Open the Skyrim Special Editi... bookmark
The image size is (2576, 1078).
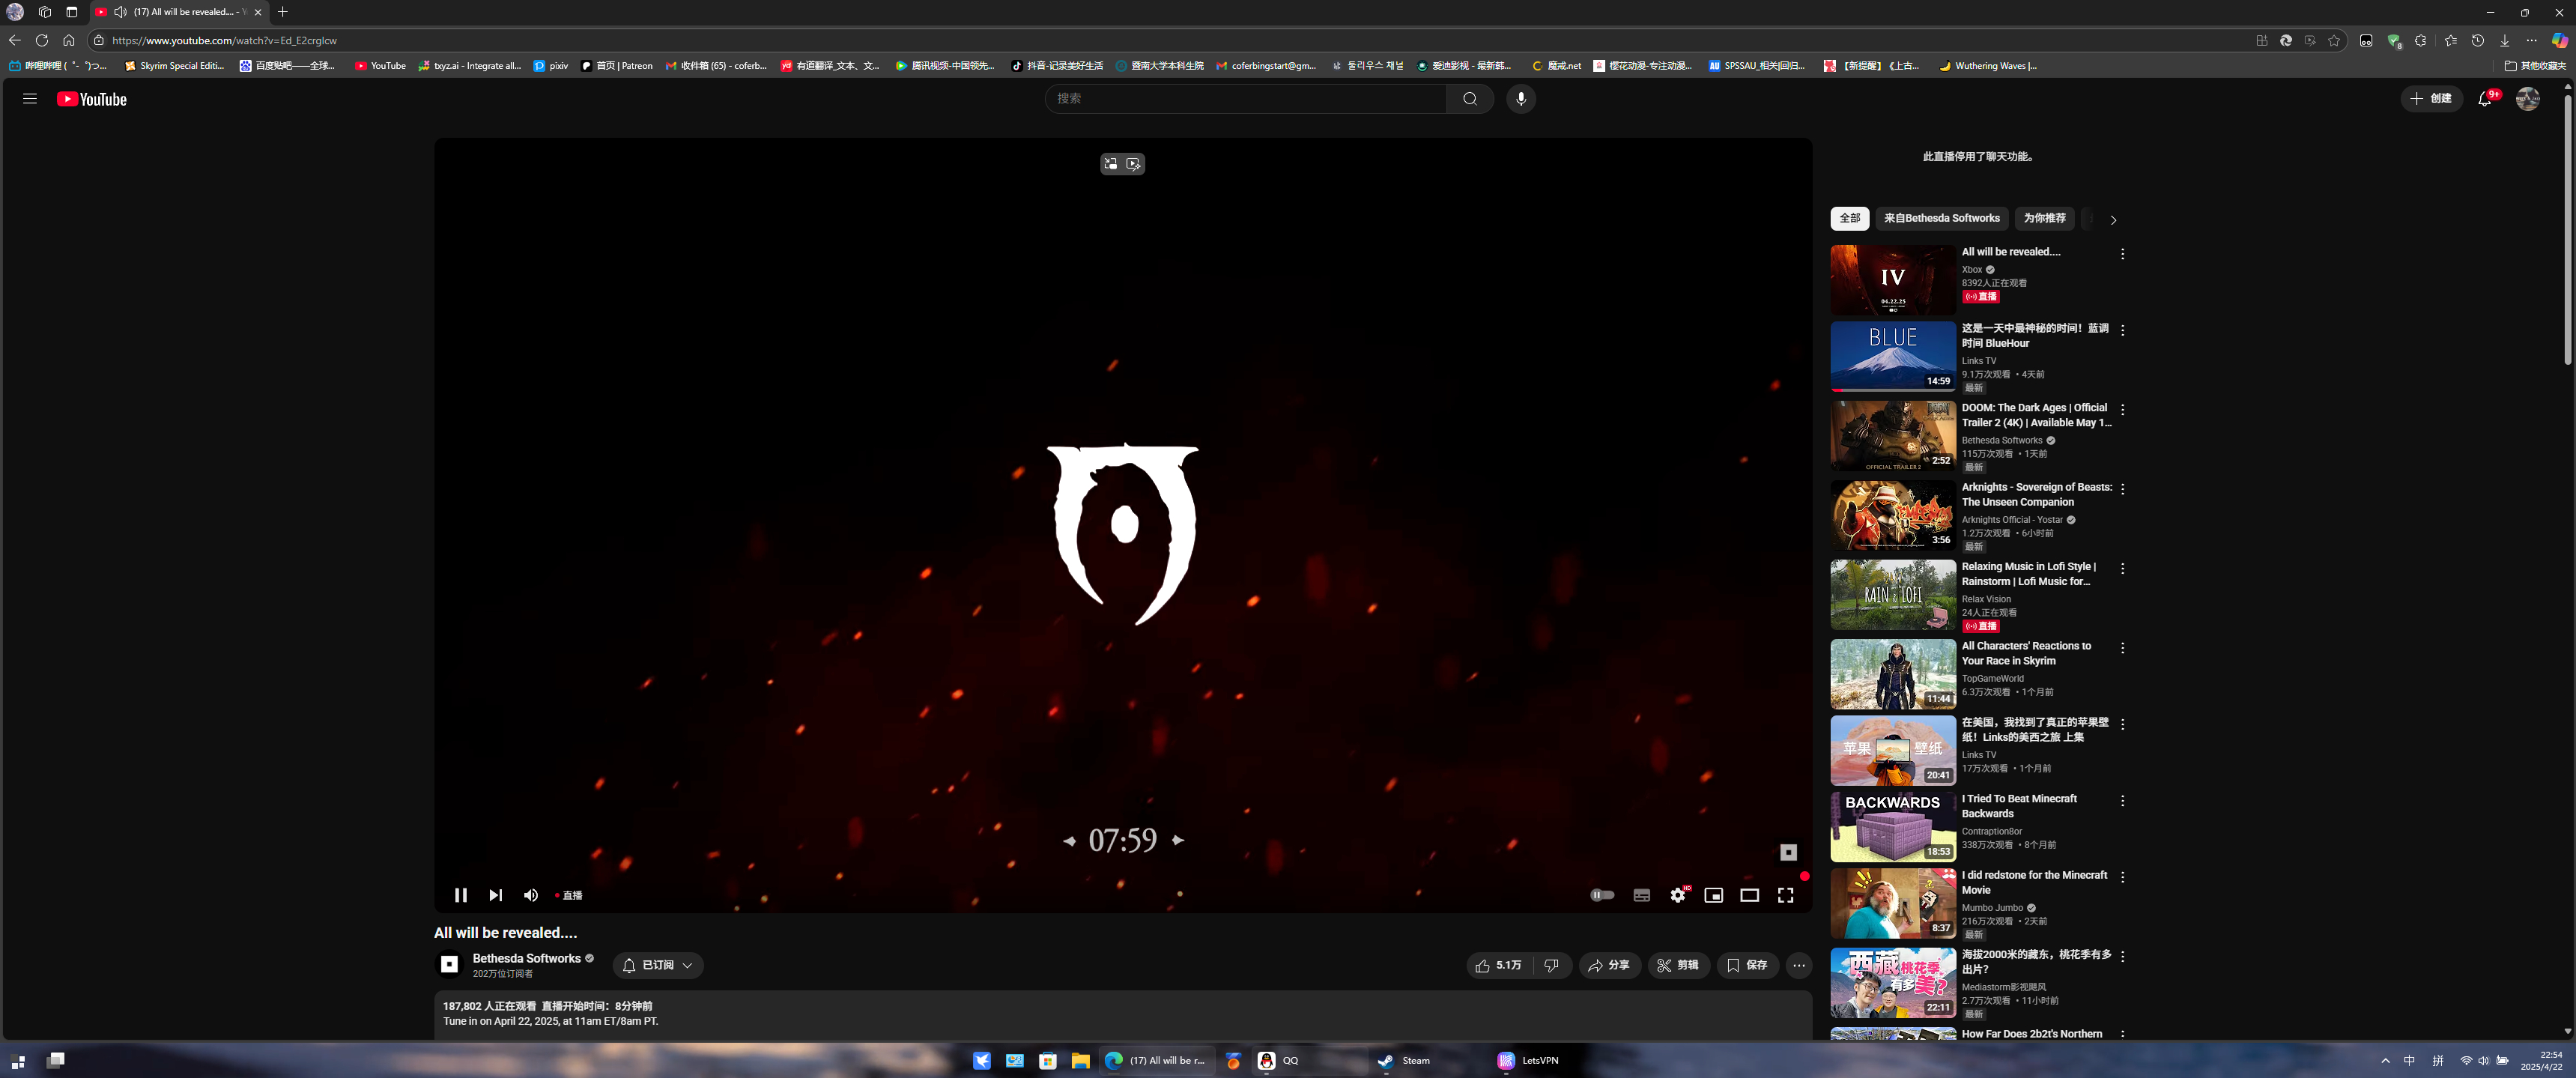174,66
